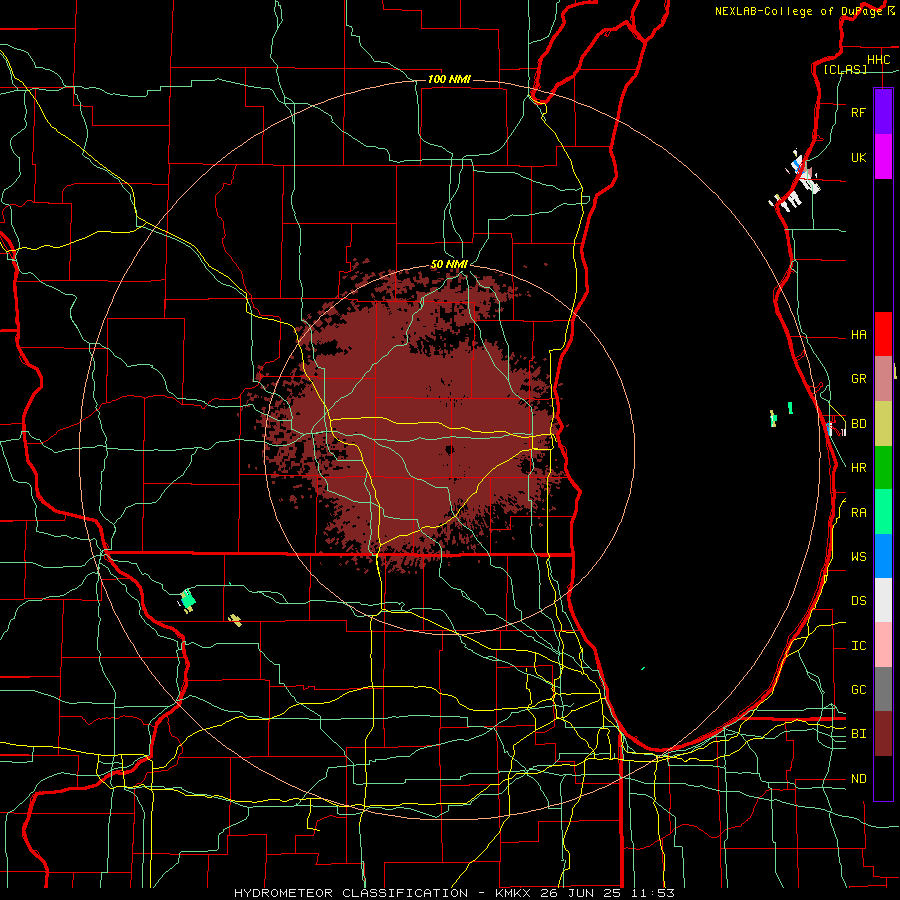Click the 'BI' legend label
The image size is (900, 900).
(859, 734)
